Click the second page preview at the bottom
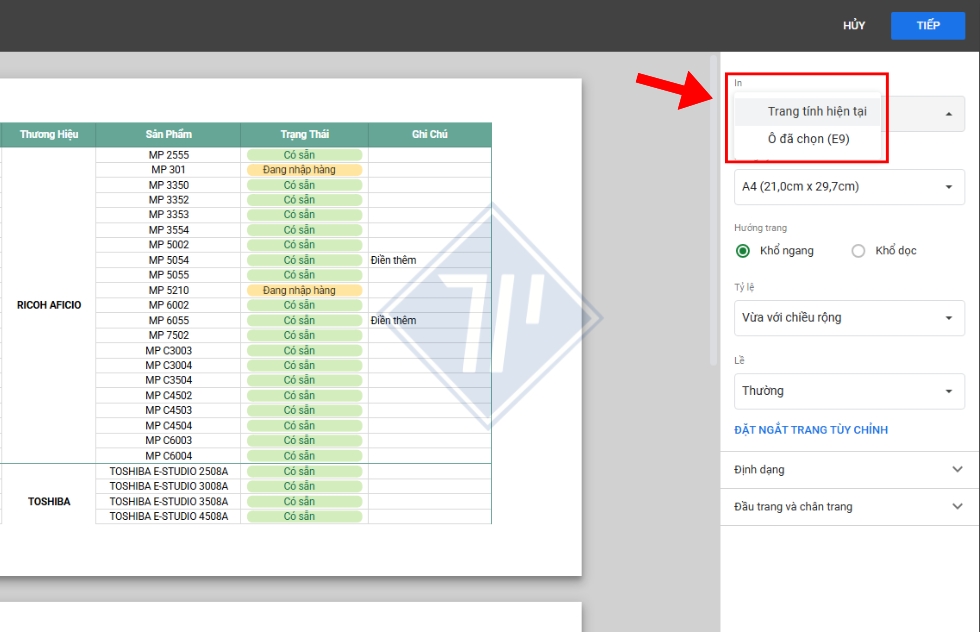Viewport: 980px width, 632px height. (290, 618)
